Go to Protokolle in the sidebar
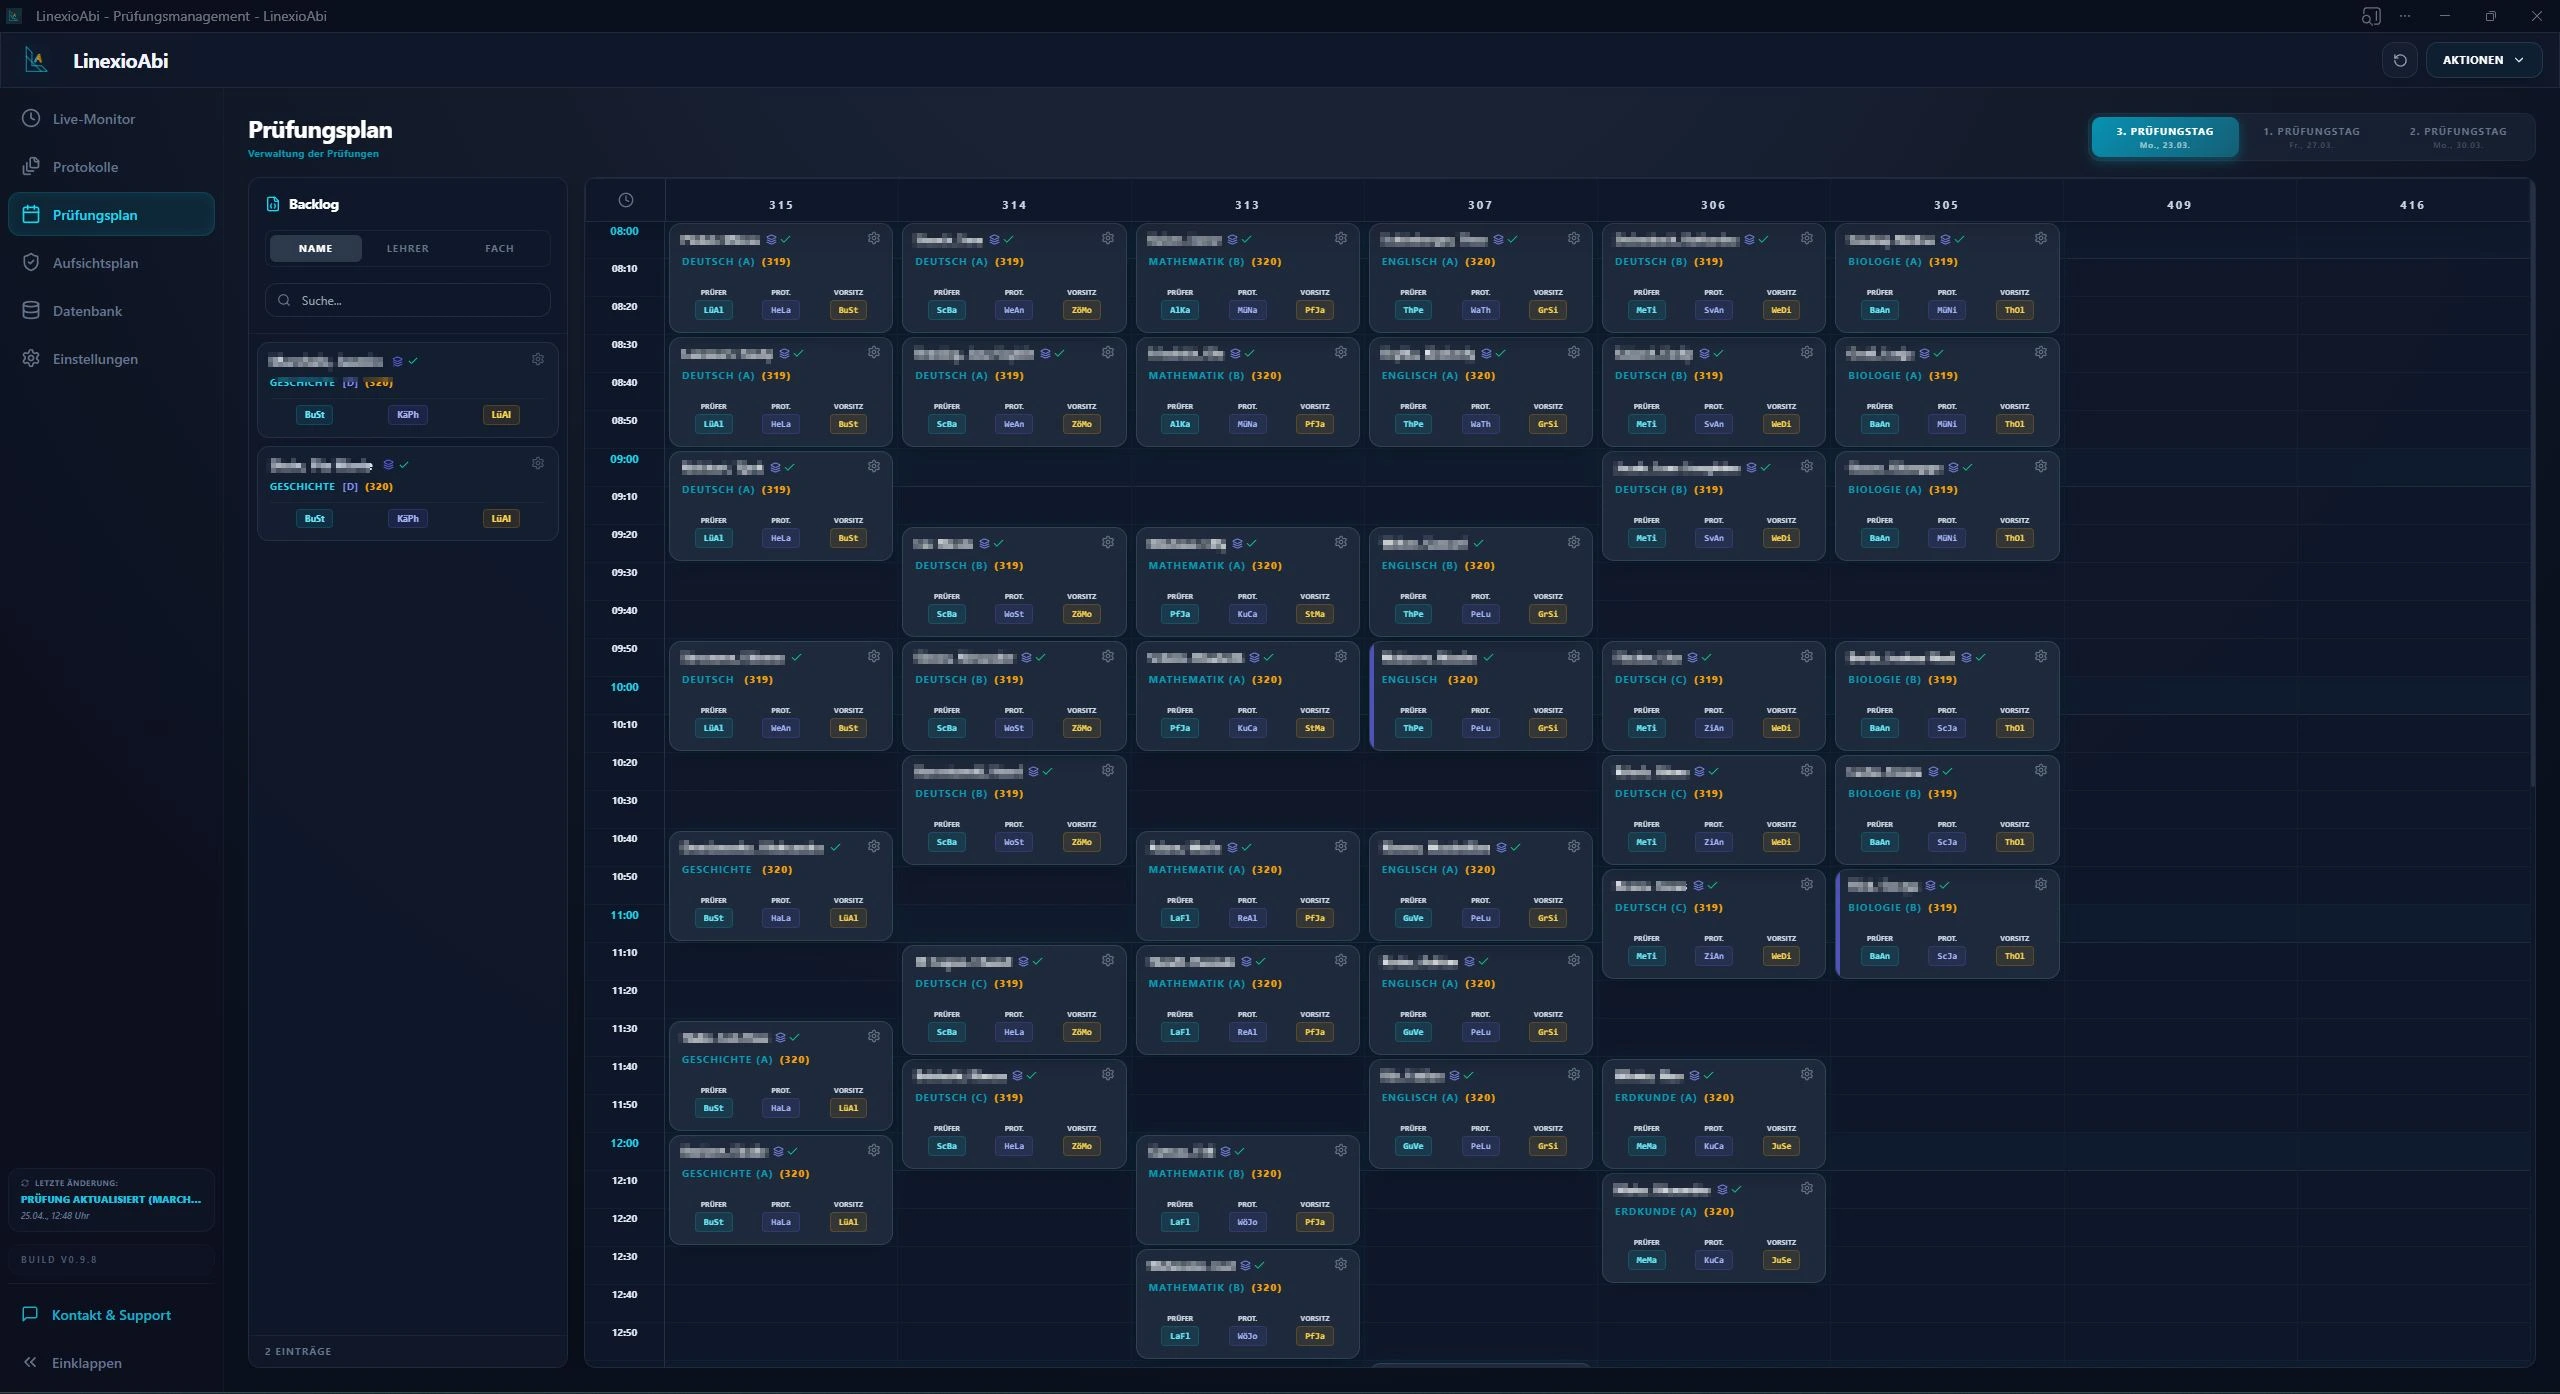2560x1394 pixels. click(x=85, y=167)
